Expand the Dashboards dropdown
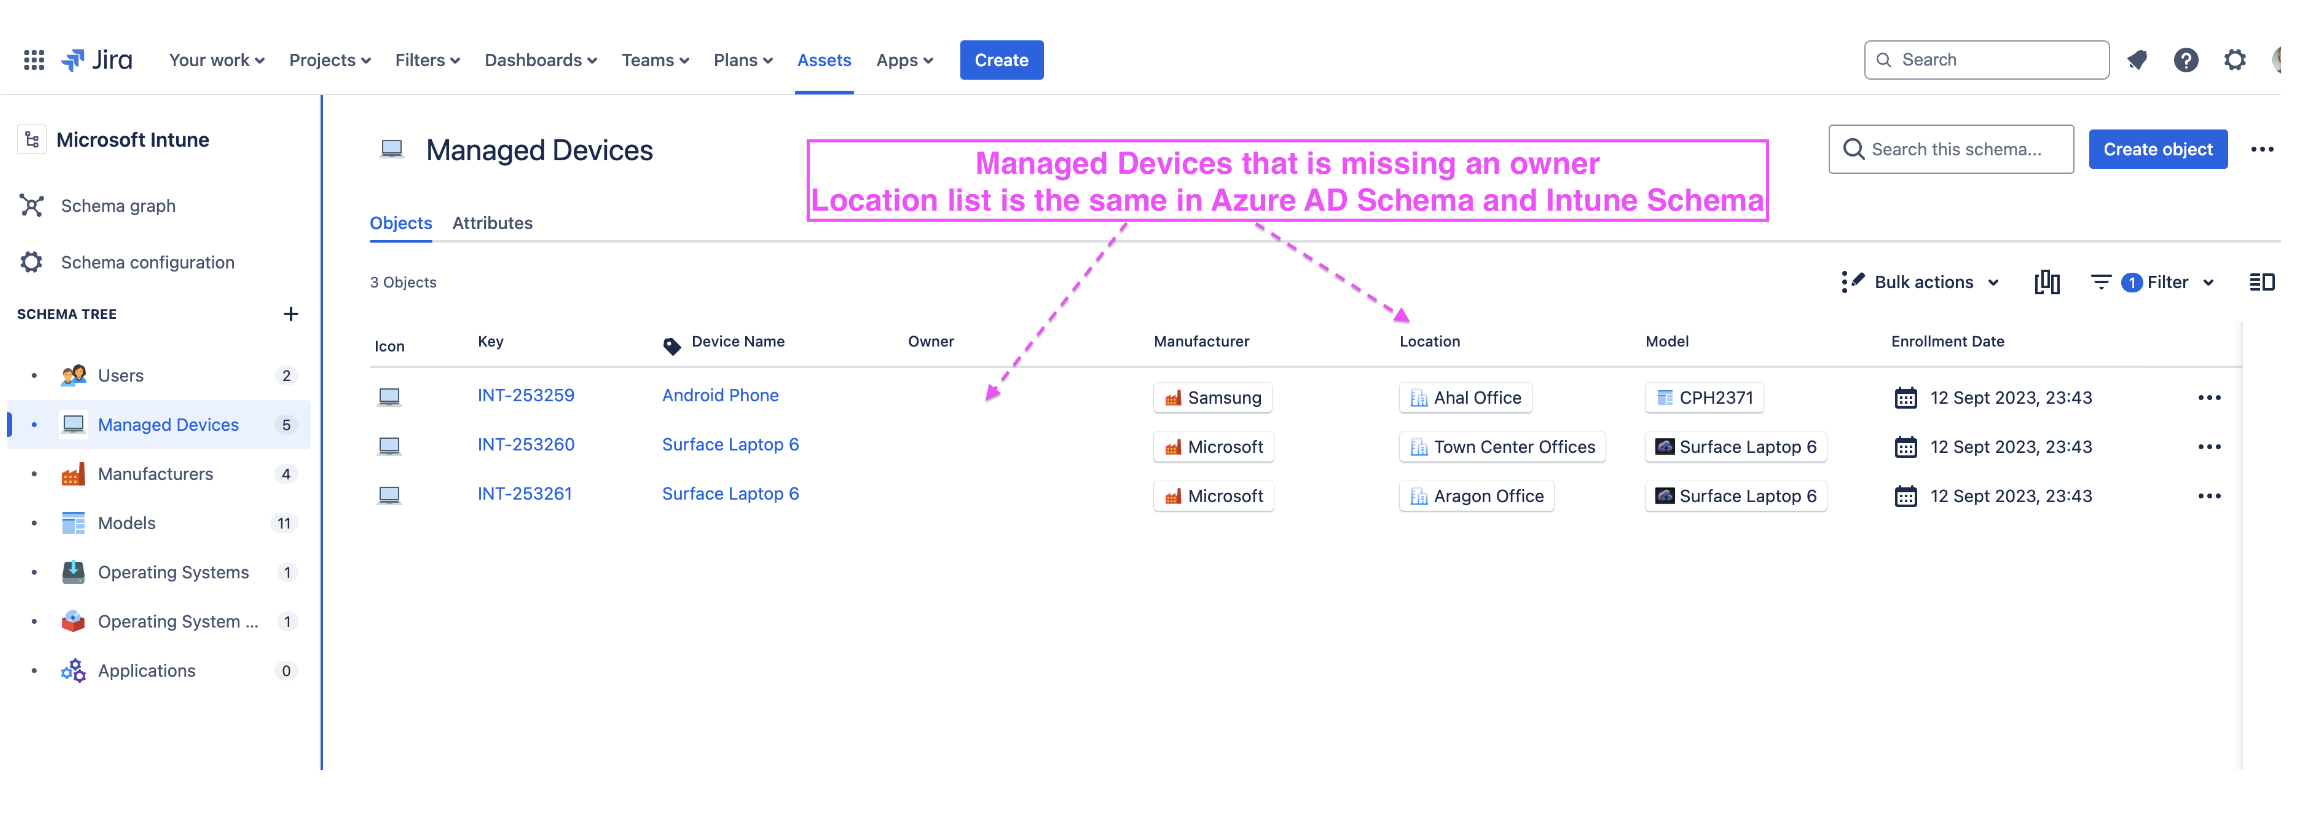The image size is (2320, 818). point(541,60)
